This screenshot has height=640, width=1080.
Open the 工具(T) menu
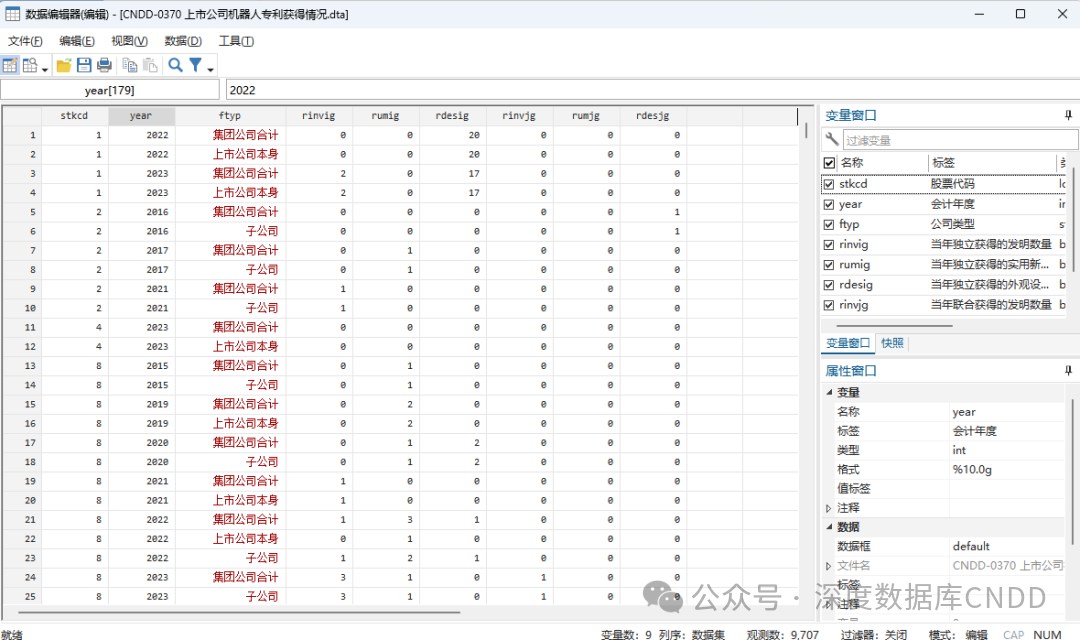(236, 41)
